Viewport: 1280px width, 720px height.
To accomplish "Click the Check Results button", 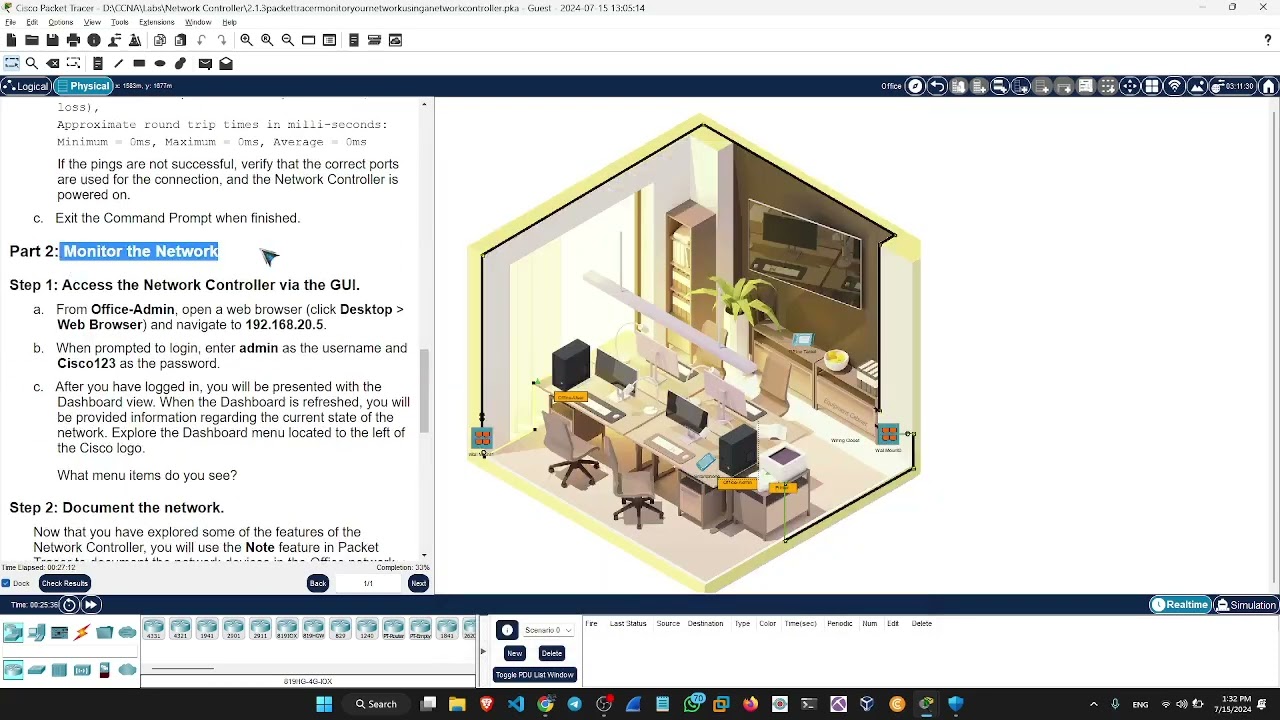I will click(x=65, y=583).
